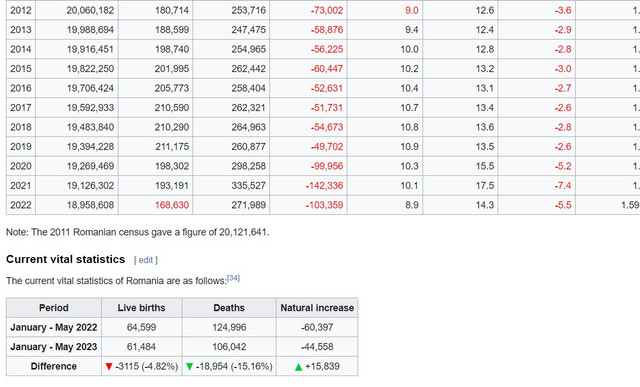Select the January - May 2023 row label
The image size is (640, 387).
click(x=54, y=347)
